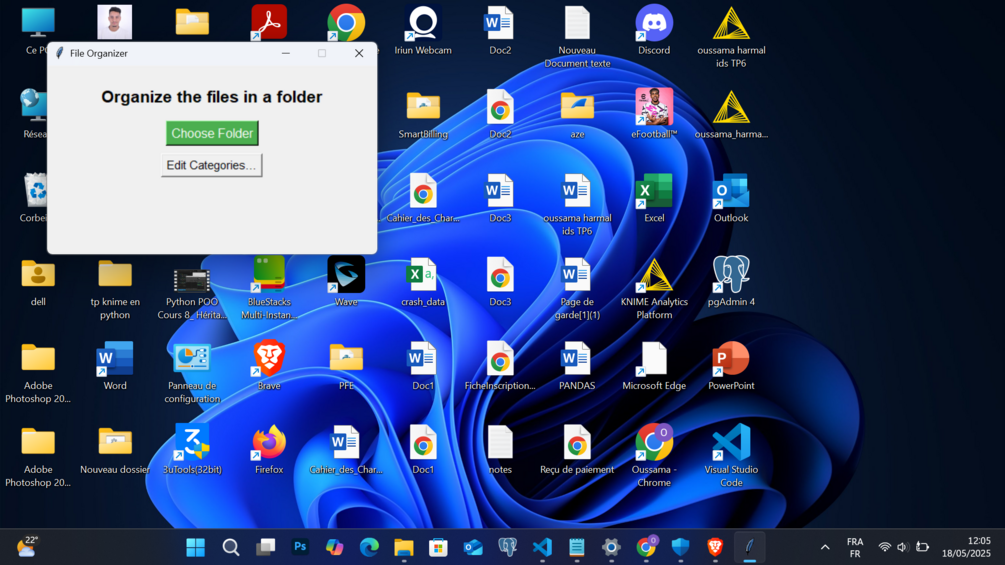The height and width of the screenshot is (565, 1005).
Task: Select the PowerPoint desktop shortcut
Action: point(731,366)
